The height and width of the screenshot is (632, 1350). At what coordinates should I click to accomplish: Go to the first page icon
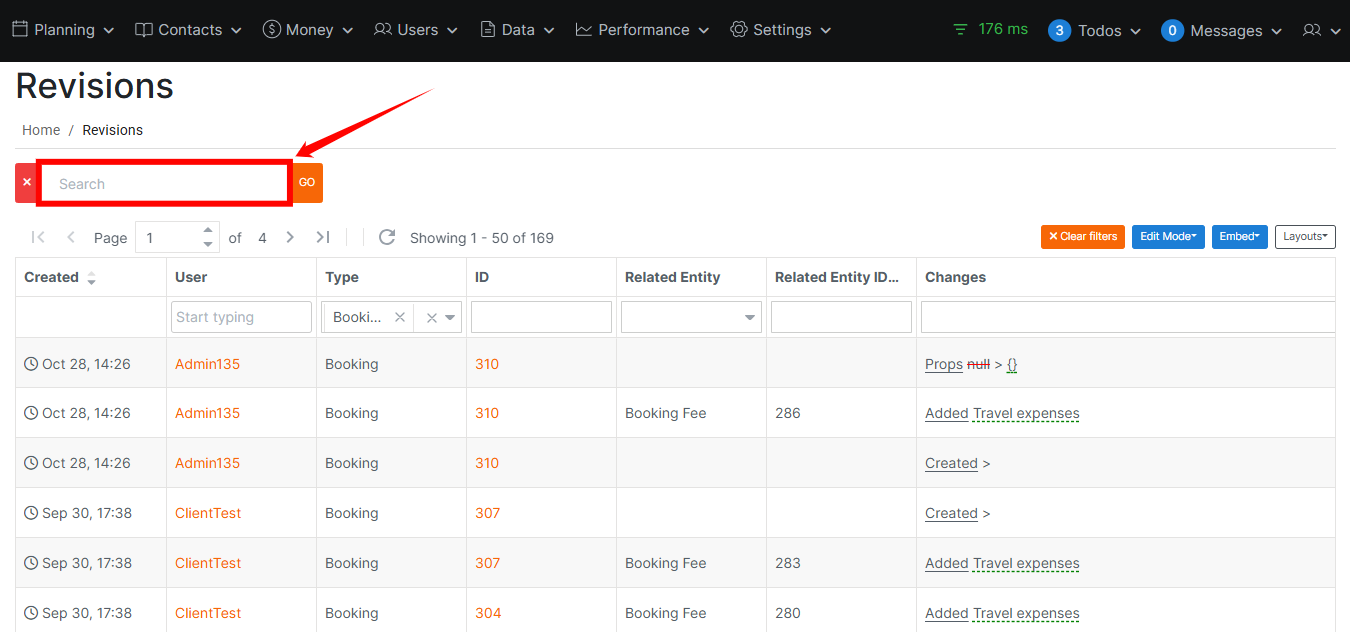(x=38, y=237)
